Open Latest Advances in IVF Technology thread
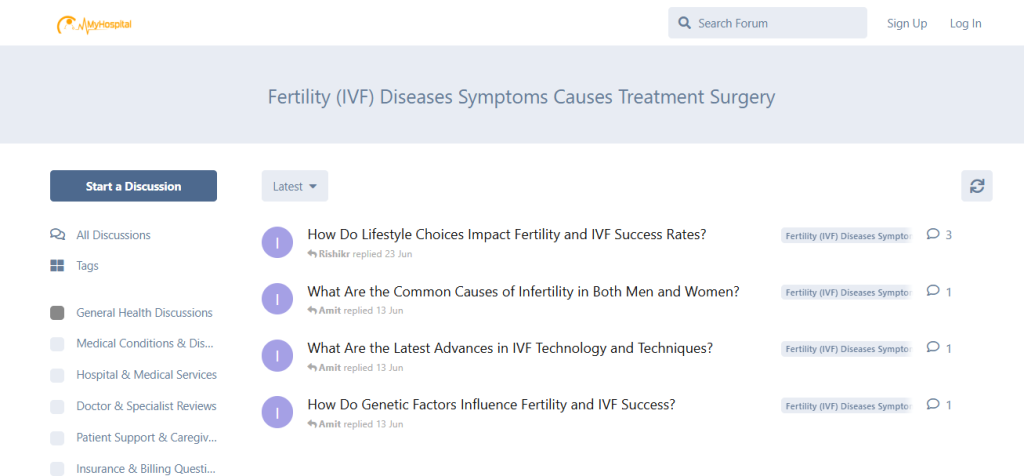Screen dimensions: 1024x476 coord(510,348)
